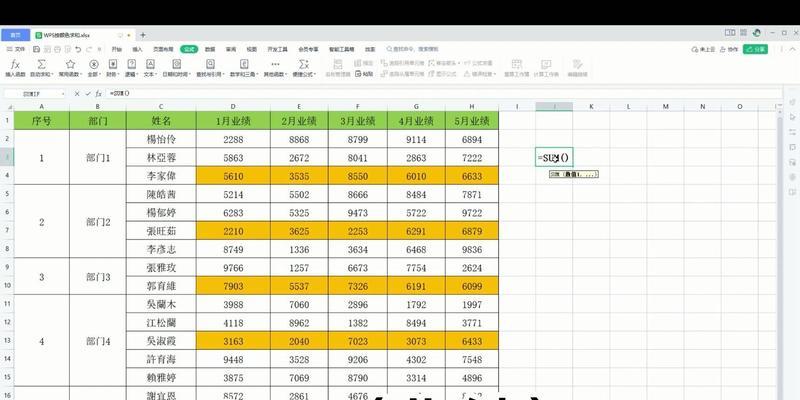The height and width of the screenshot is (400, 800).
Task: Switch to the Page Layout ribbon tab
Action: [162, 49]
